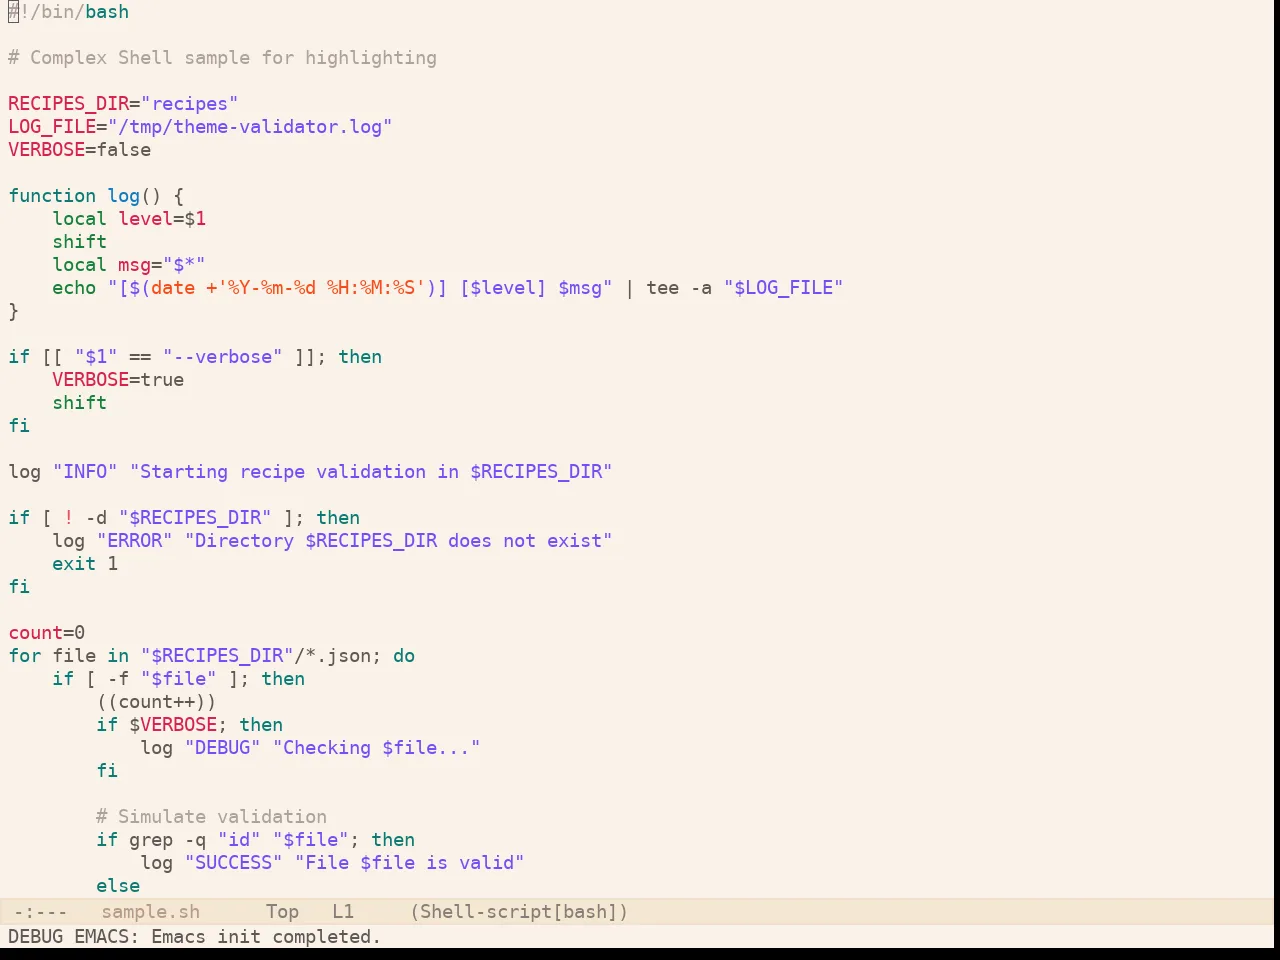Click the 'if $VERBOSE; then' line
This screenshot has width=1280, height=960.
click(190, 725)
